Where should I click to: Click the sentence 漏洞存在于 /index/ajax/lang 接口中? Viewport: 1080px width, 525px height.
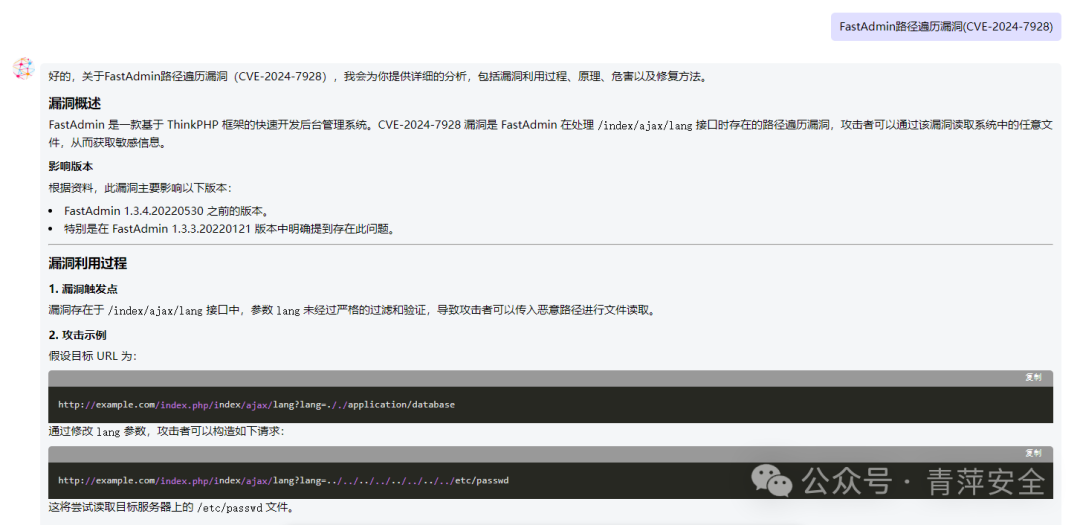(351, 310)
